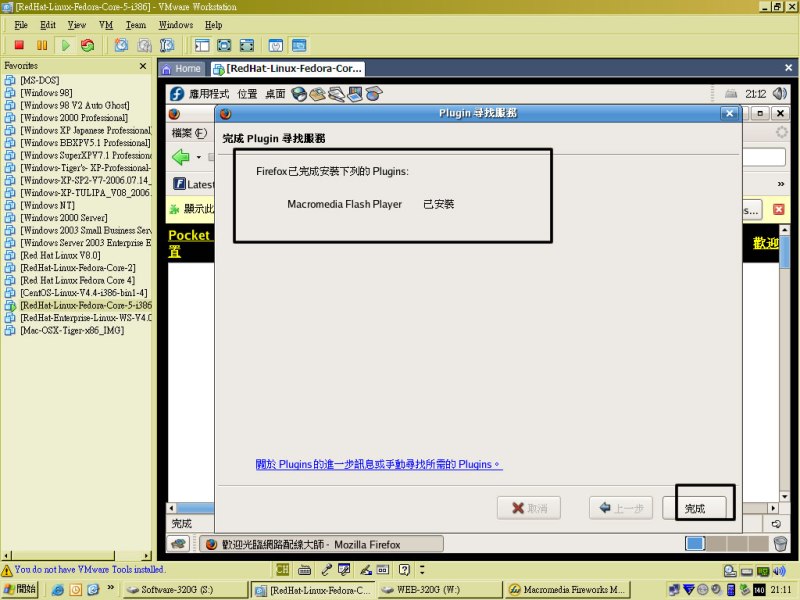Click the VMware Tools warning icon in the status bar
The image size is (800, 600).
coord(7,570)
